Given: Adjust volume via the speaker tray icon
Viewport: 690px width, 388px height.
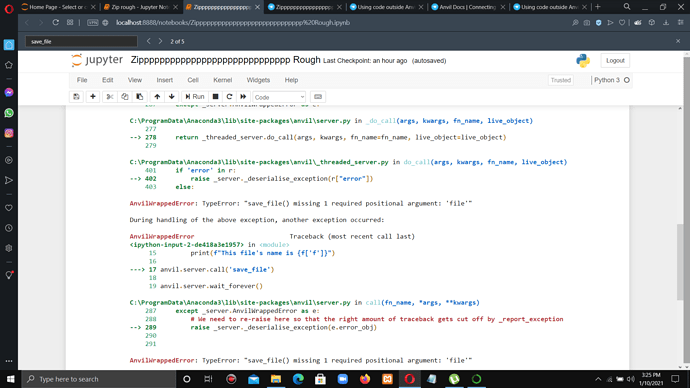Looking at the screenshot, I should click(x=631, y=379).
